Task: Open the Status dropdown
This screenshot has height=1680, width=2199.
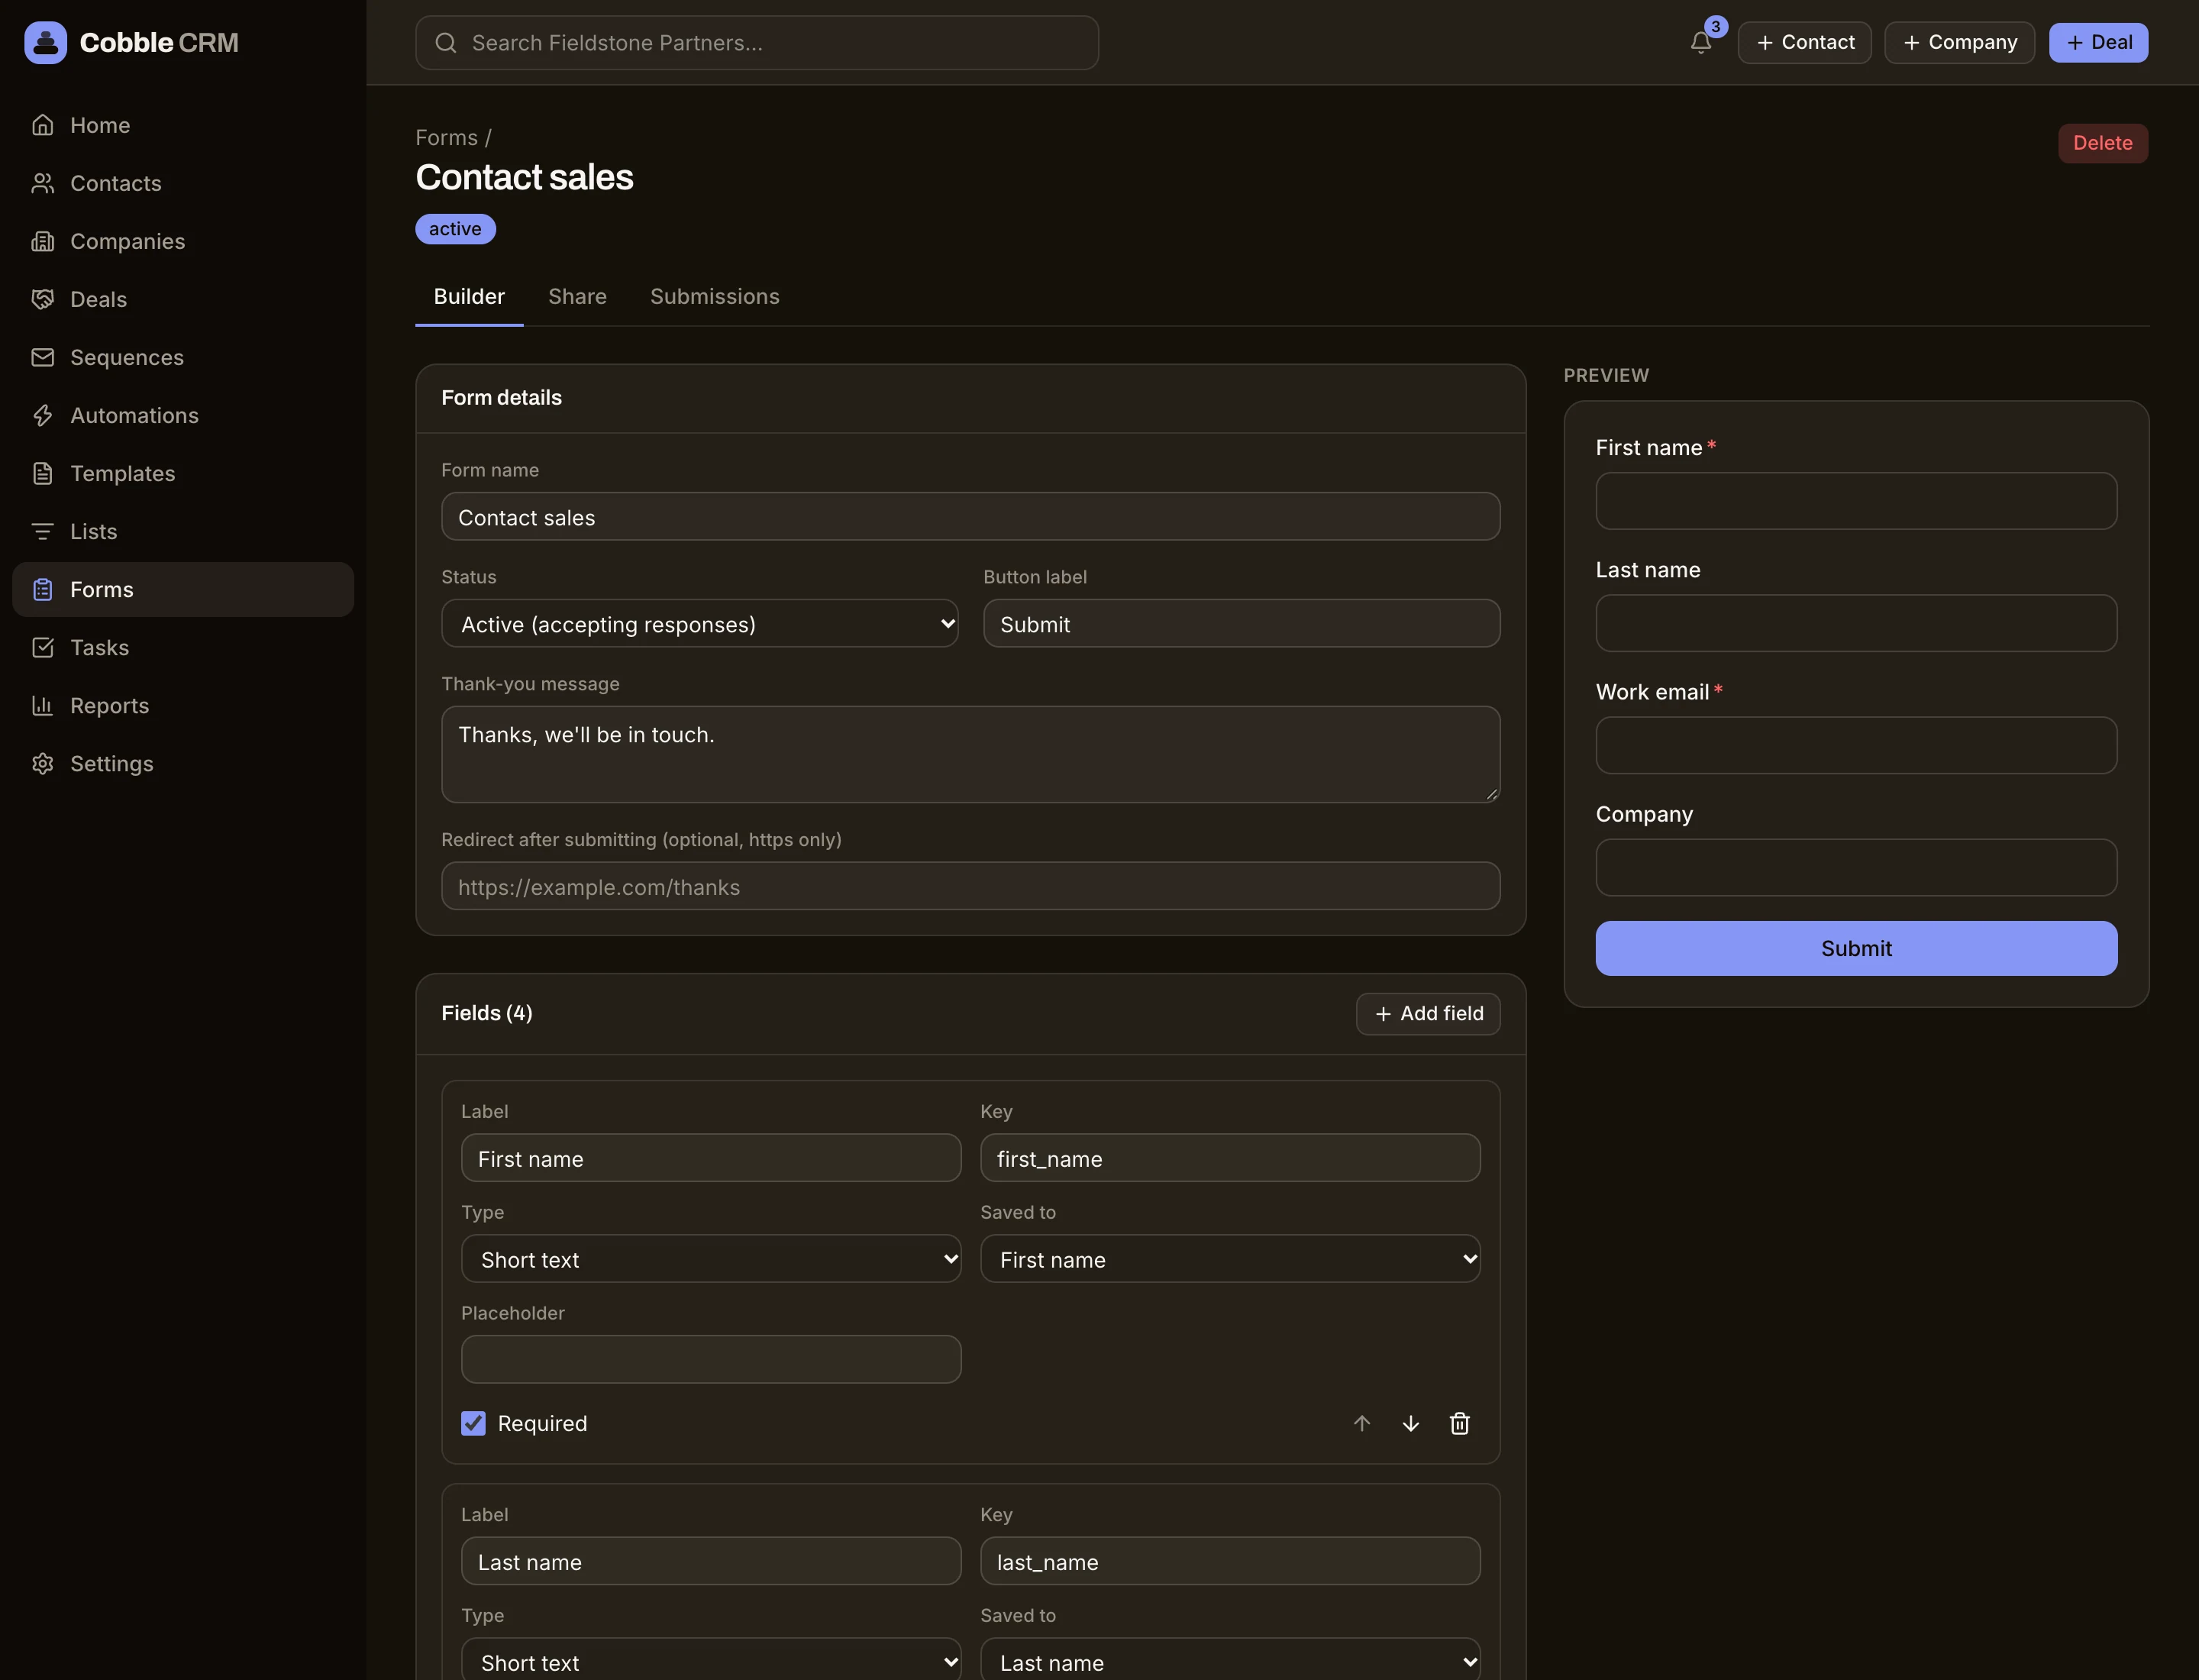Action: [700, 624]
